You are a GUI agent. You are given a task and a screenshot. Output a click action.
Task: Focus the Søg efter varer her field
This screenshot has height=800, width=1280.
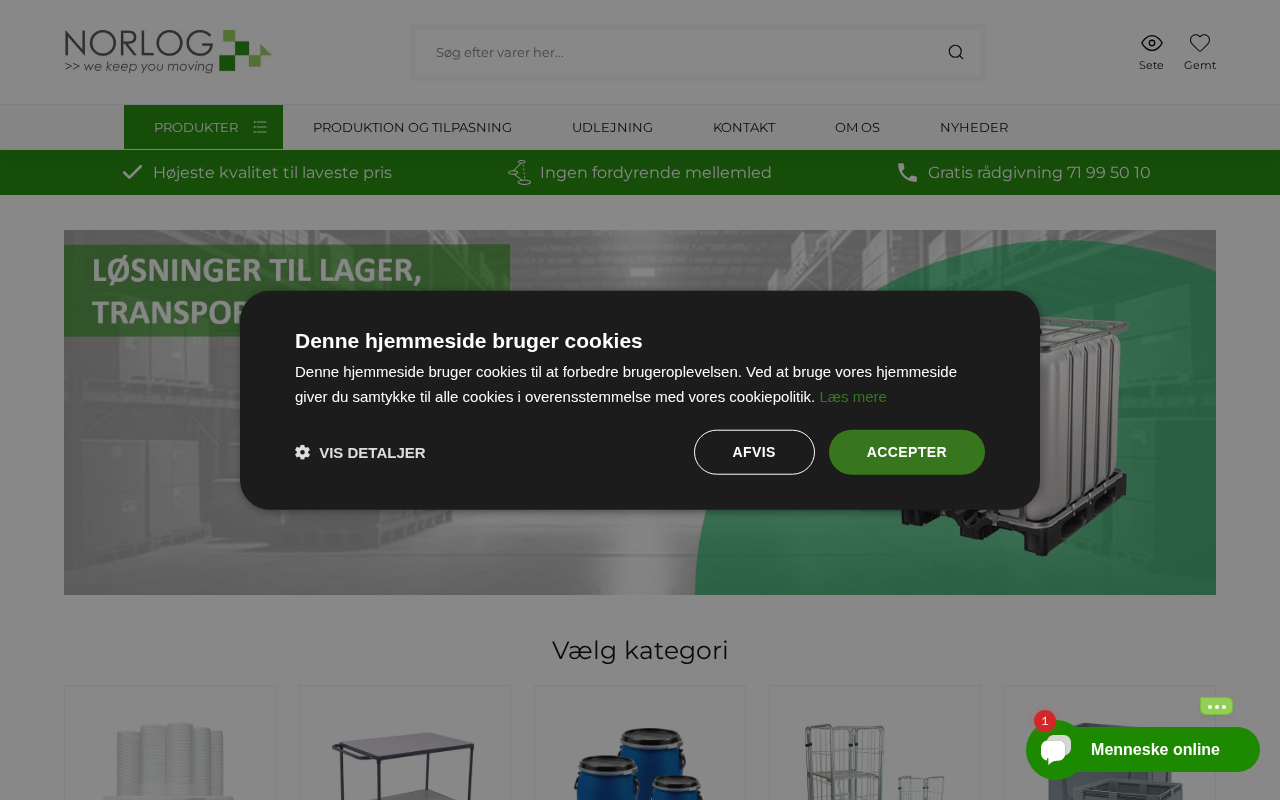(x=680, y=52)
